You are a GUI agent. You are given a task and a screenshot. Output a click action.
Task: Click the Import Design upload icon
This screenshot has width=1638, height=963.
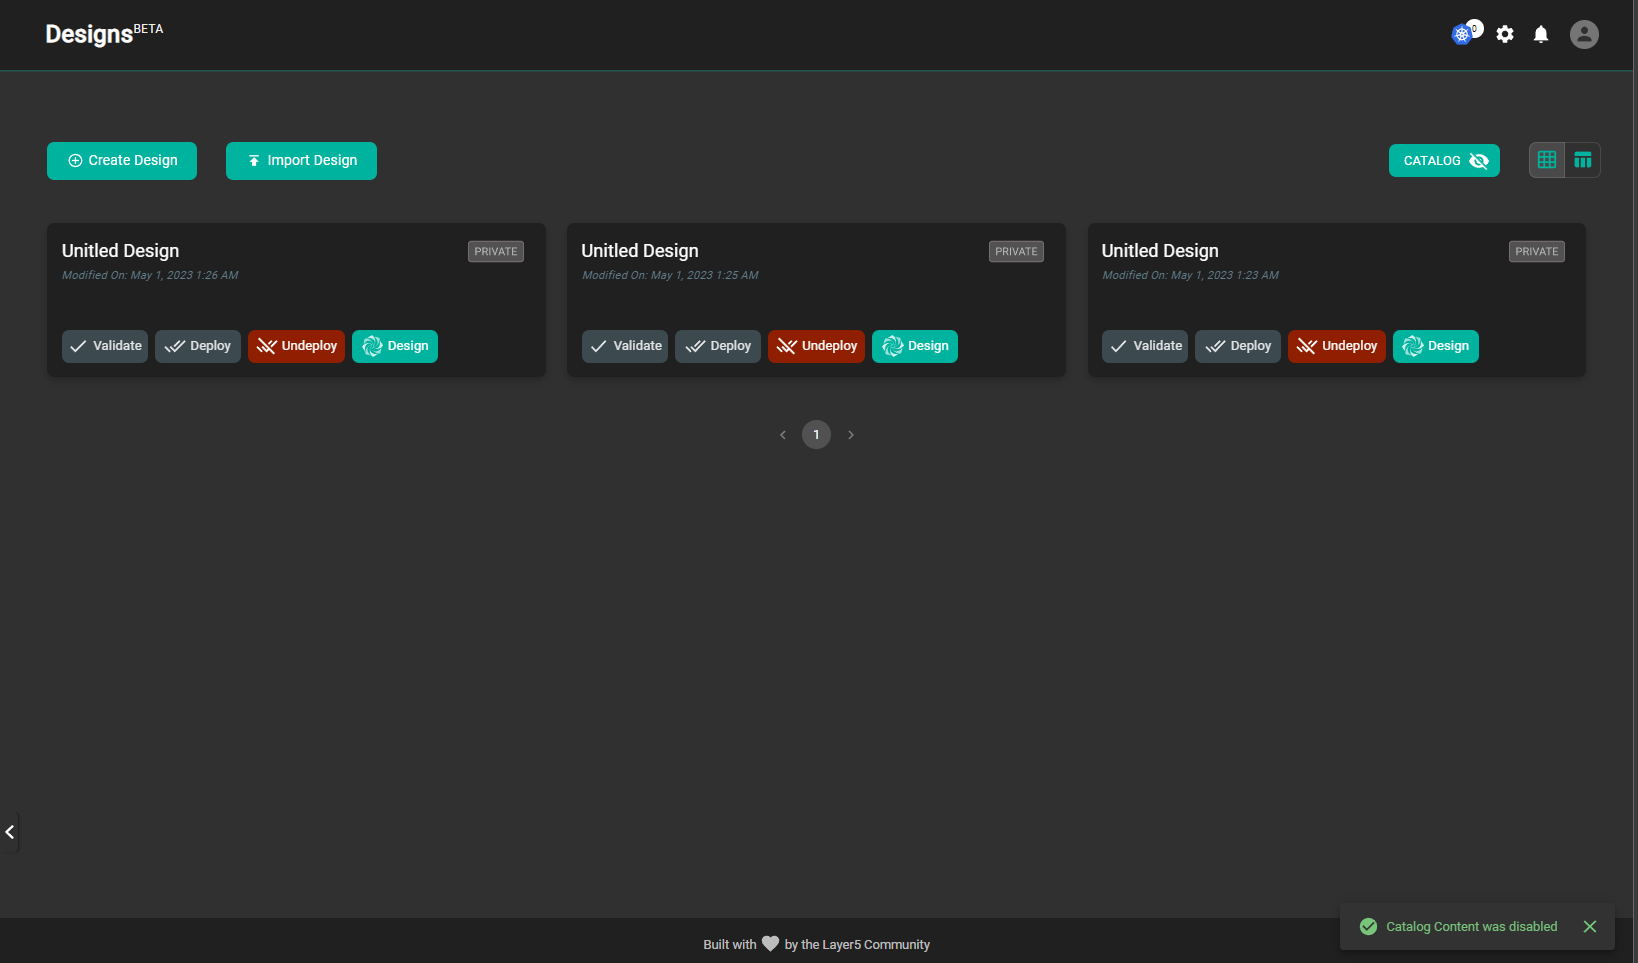(253, 160)
